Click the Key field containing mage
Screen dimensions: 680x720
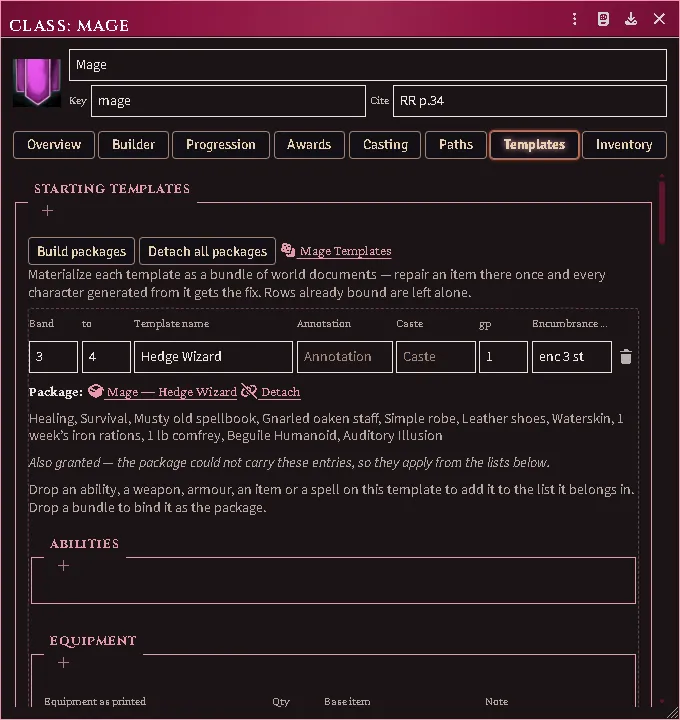coord(229,101)
